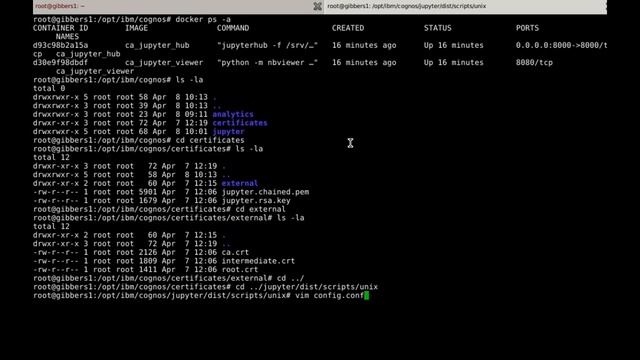This screenshot has height=360, width=640.
Task: Click the 'jupyterhub -f /srv/…' command entry
Action: click(x=267, y=45)
